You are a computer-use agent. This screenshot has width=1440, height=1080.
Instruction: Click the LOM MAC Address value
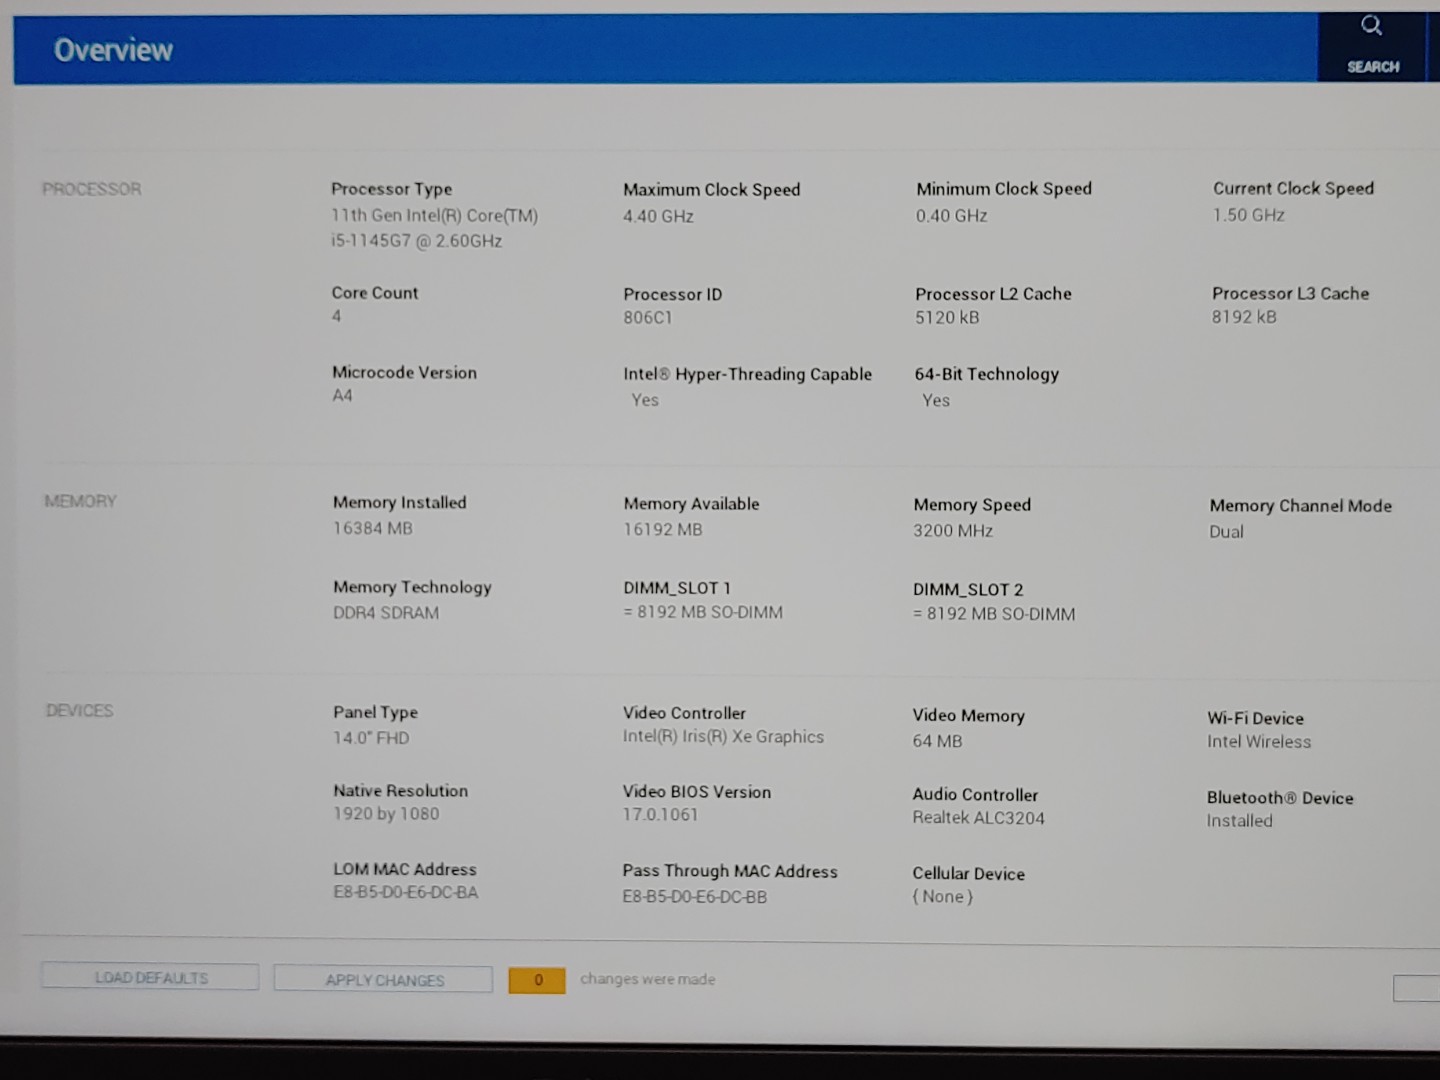[405, 892]
